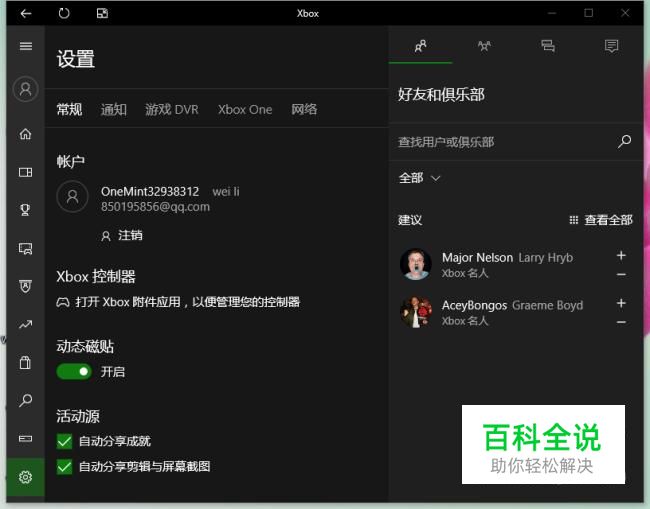Click the compact view icon in title bar

(102, 14)
